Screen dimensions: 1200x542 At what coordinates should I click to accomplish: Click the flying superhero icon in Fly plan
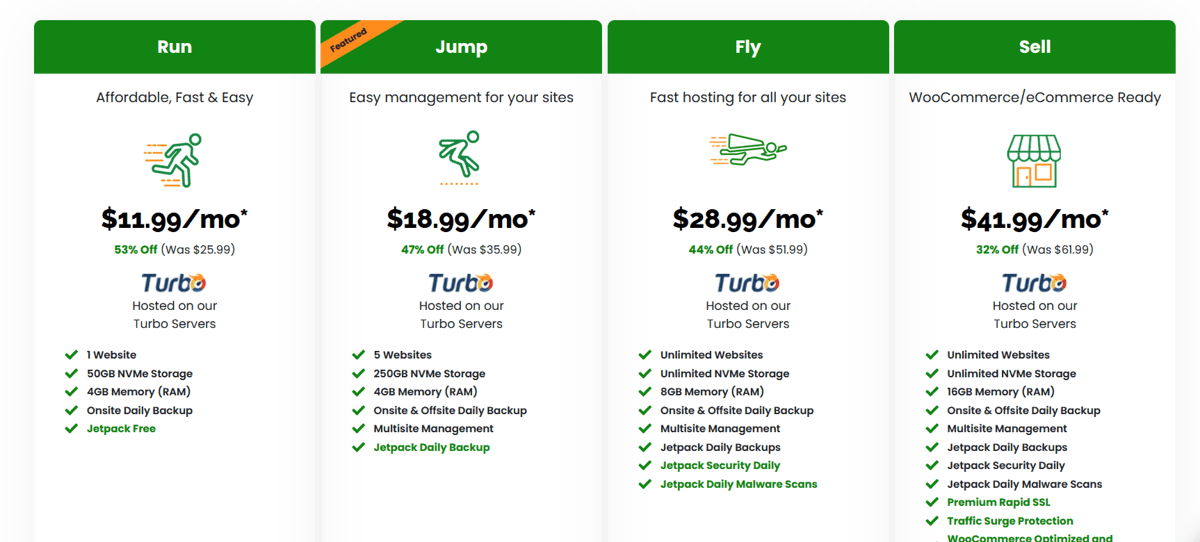click(747, 151)
